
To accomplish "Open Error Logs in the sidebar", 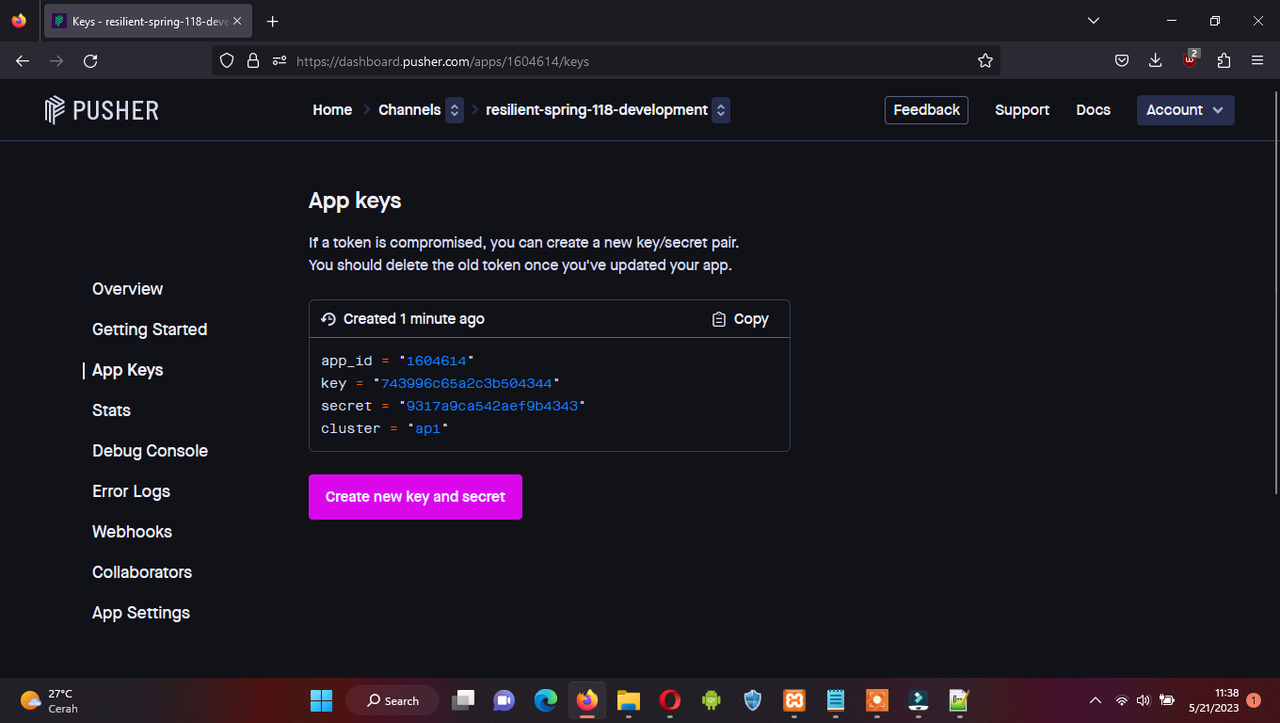I will coord(131,491).
